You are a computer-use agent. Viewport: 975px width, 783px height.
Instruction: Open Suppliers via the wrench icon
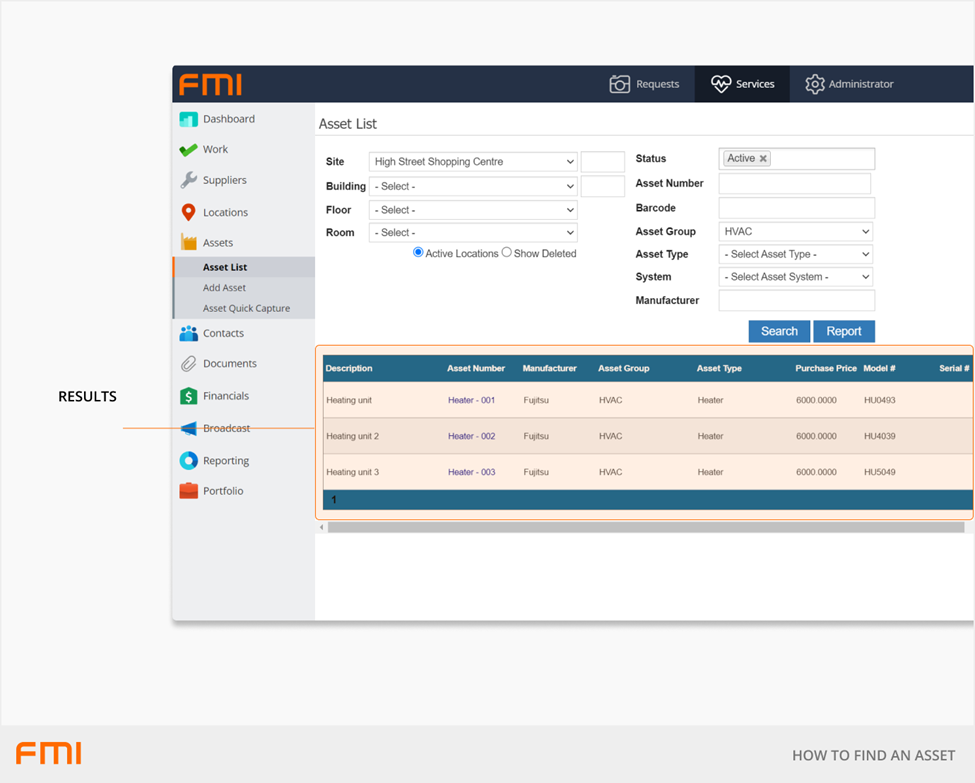(x=188, y=181)
